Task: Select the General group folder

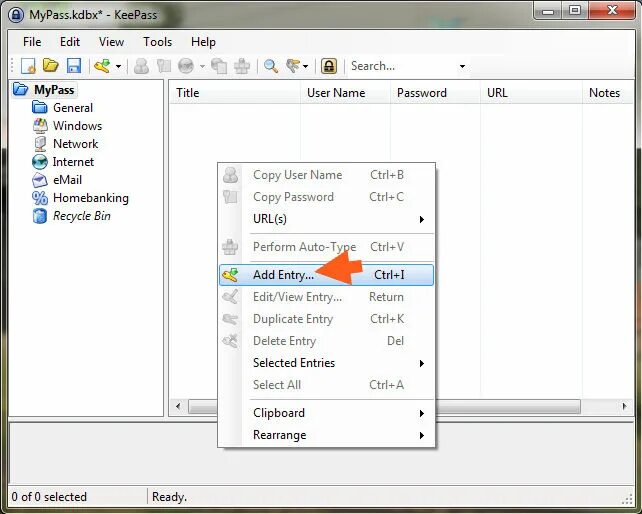Action: (x=73, y=108)
